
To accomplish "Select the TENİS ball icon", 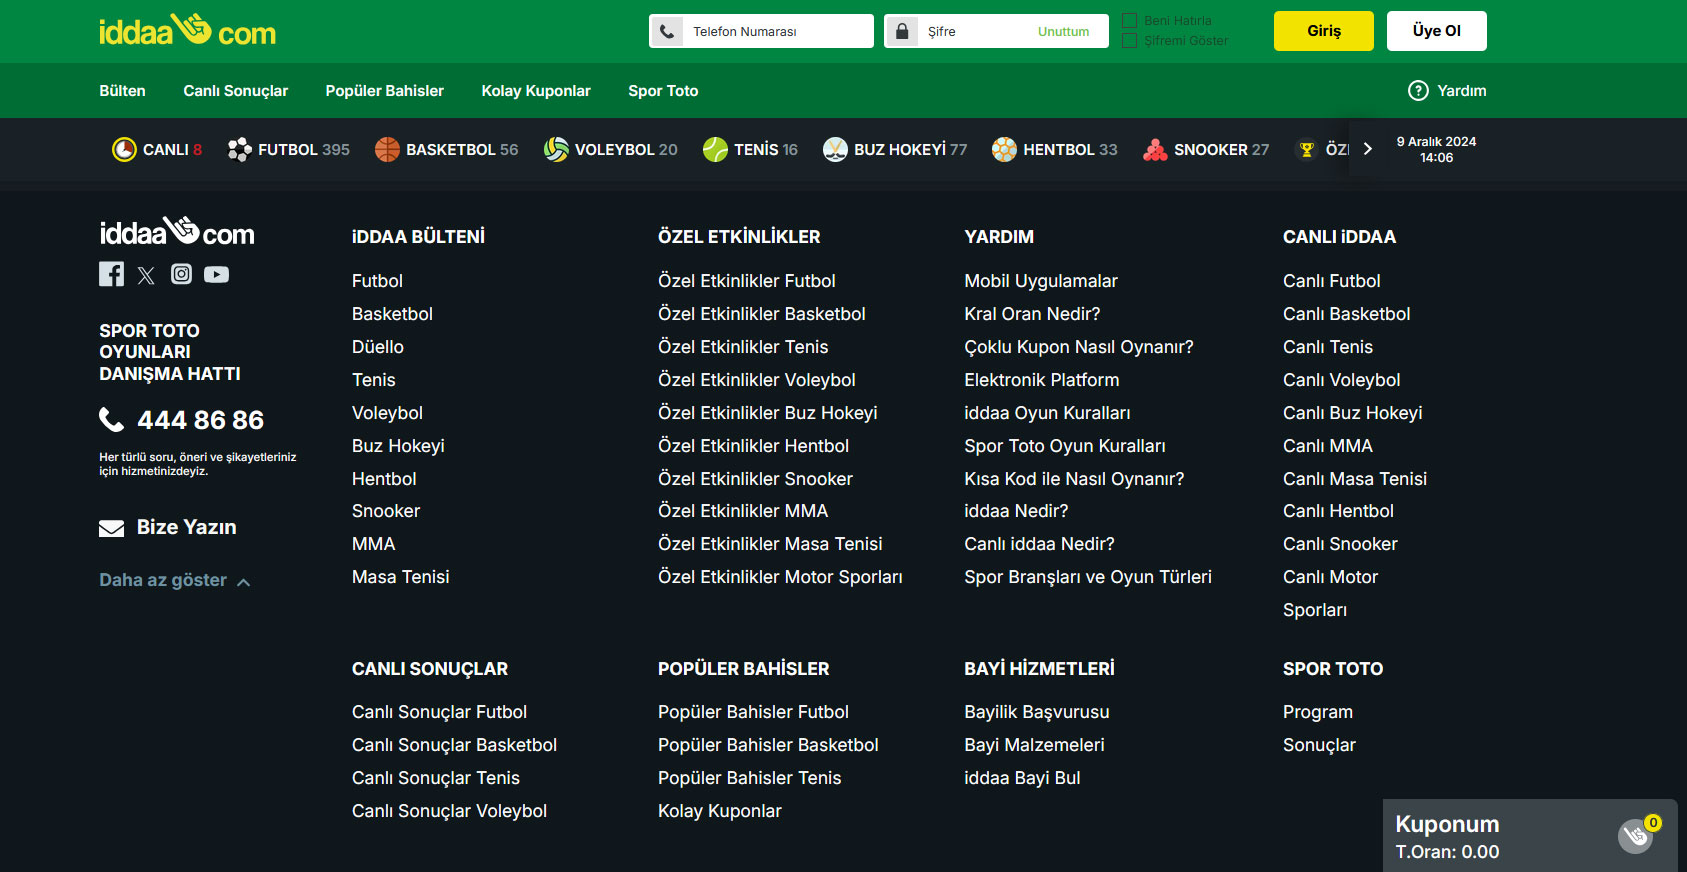I will pyautogui.click(x=715, y=150).
